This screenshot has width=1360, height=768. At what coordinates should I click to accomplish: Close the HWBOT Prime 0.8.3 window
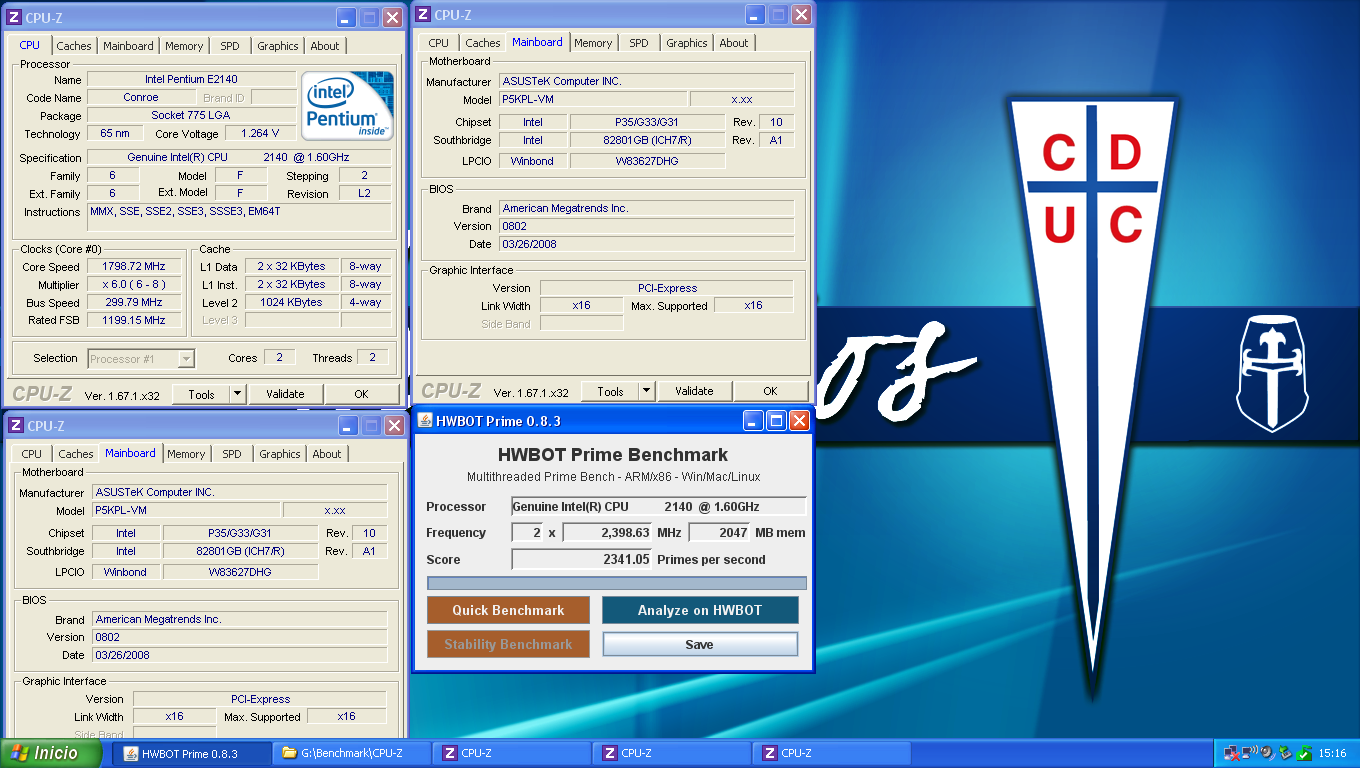point(799,421)
